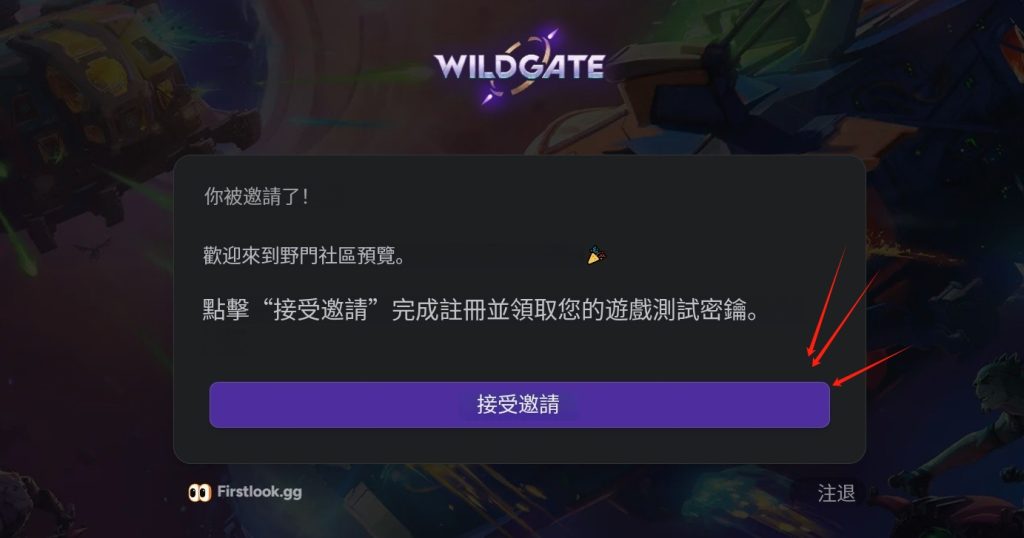Click the Wildgate logo at top
This screenshot has width=1024, height=538.
(519, 65)
